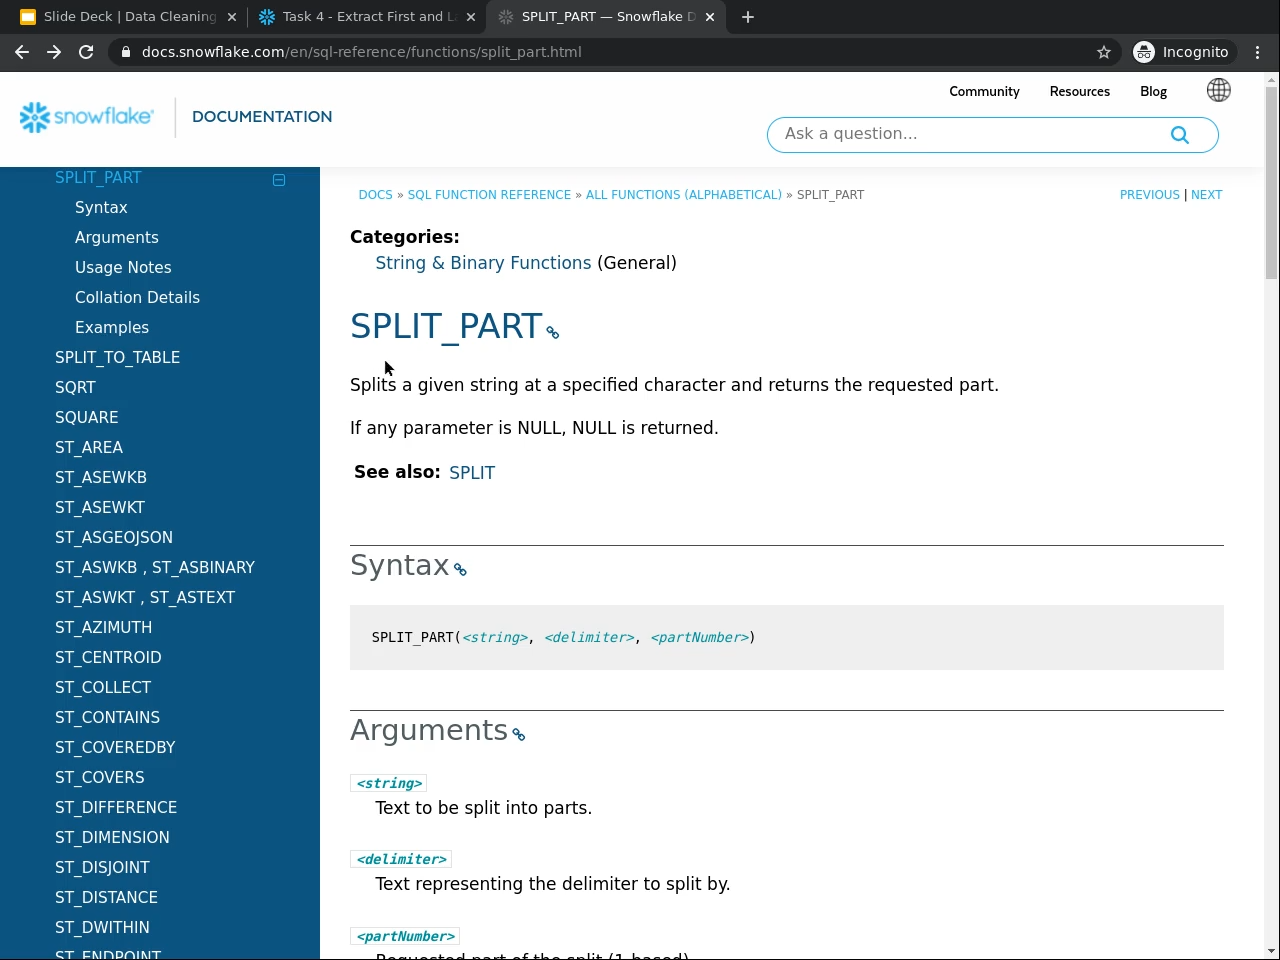Click the Snowflake logo
The image size is (1280, 960).
pyautogui.click(x=87, y=117)
